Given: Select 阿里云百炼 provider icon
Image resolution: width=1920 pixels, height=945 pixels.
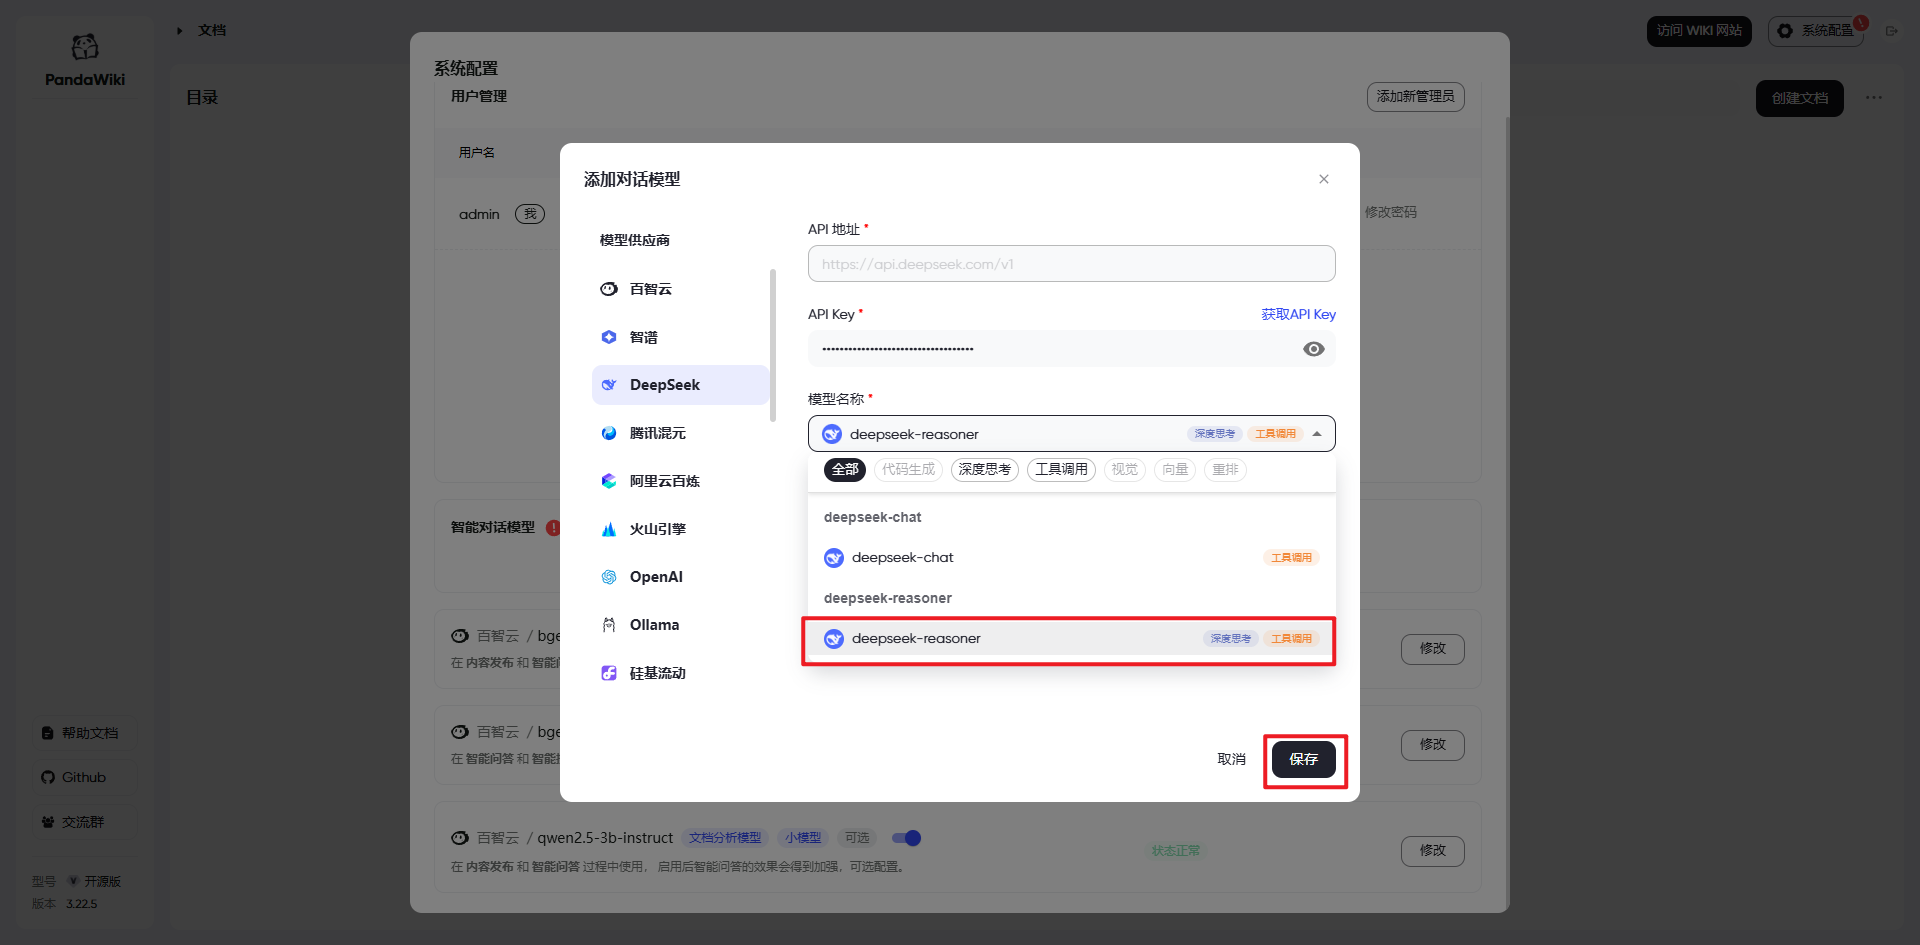Looking at the screenshot, I should pos(609,481).
